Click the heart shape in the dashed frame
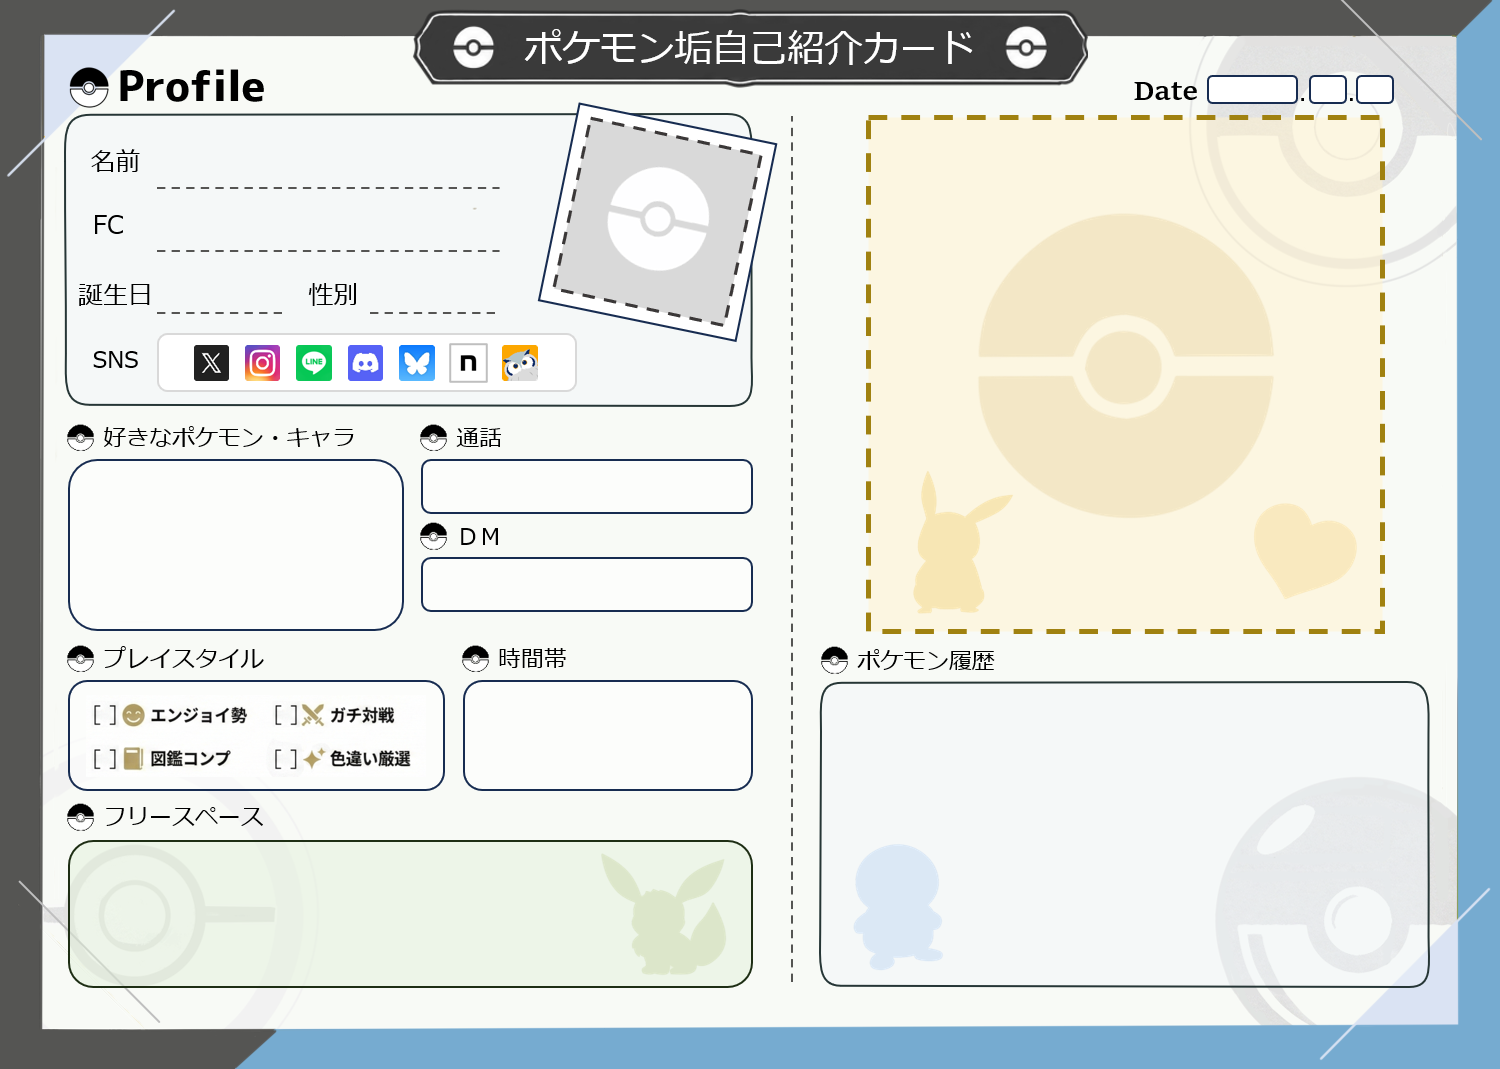This screenshot has height=1069, width=1500. (x=1304, y=550)
